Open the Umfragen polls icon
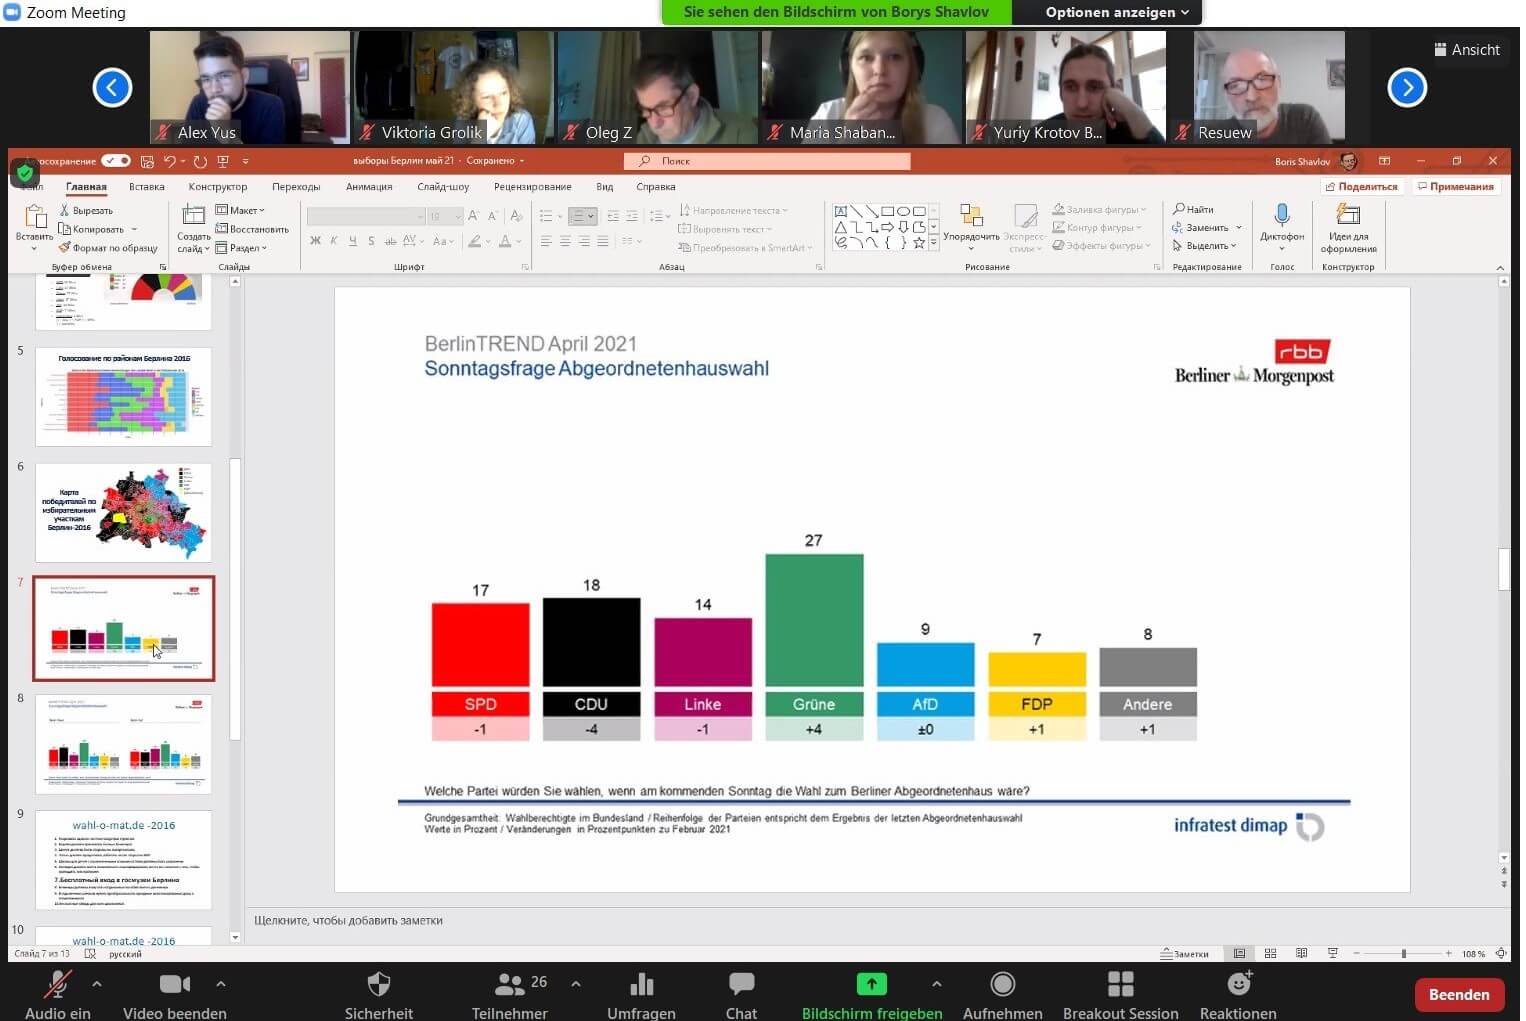1526x1021 pixels. pos(641,985)
